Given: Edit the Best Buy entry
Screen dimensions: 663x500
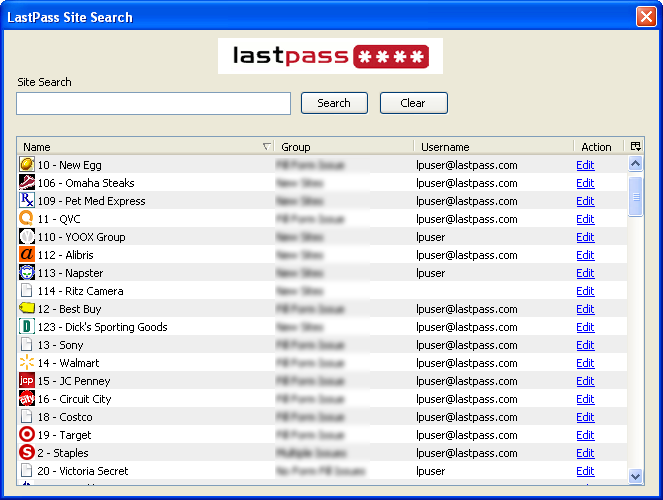Looking at the screenshot, I should click(x=585, y=309).
